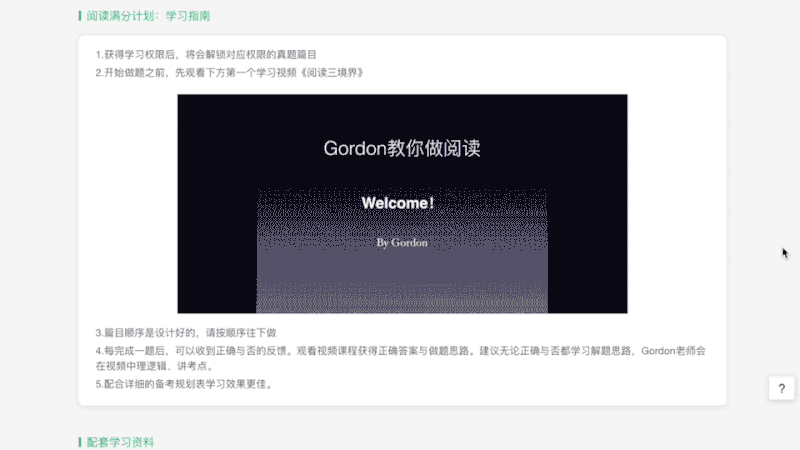The width and height of the screenshot is (800, 450).
Task: Click the green bar beside 学习指南 heading
Action: click(80, 17)
